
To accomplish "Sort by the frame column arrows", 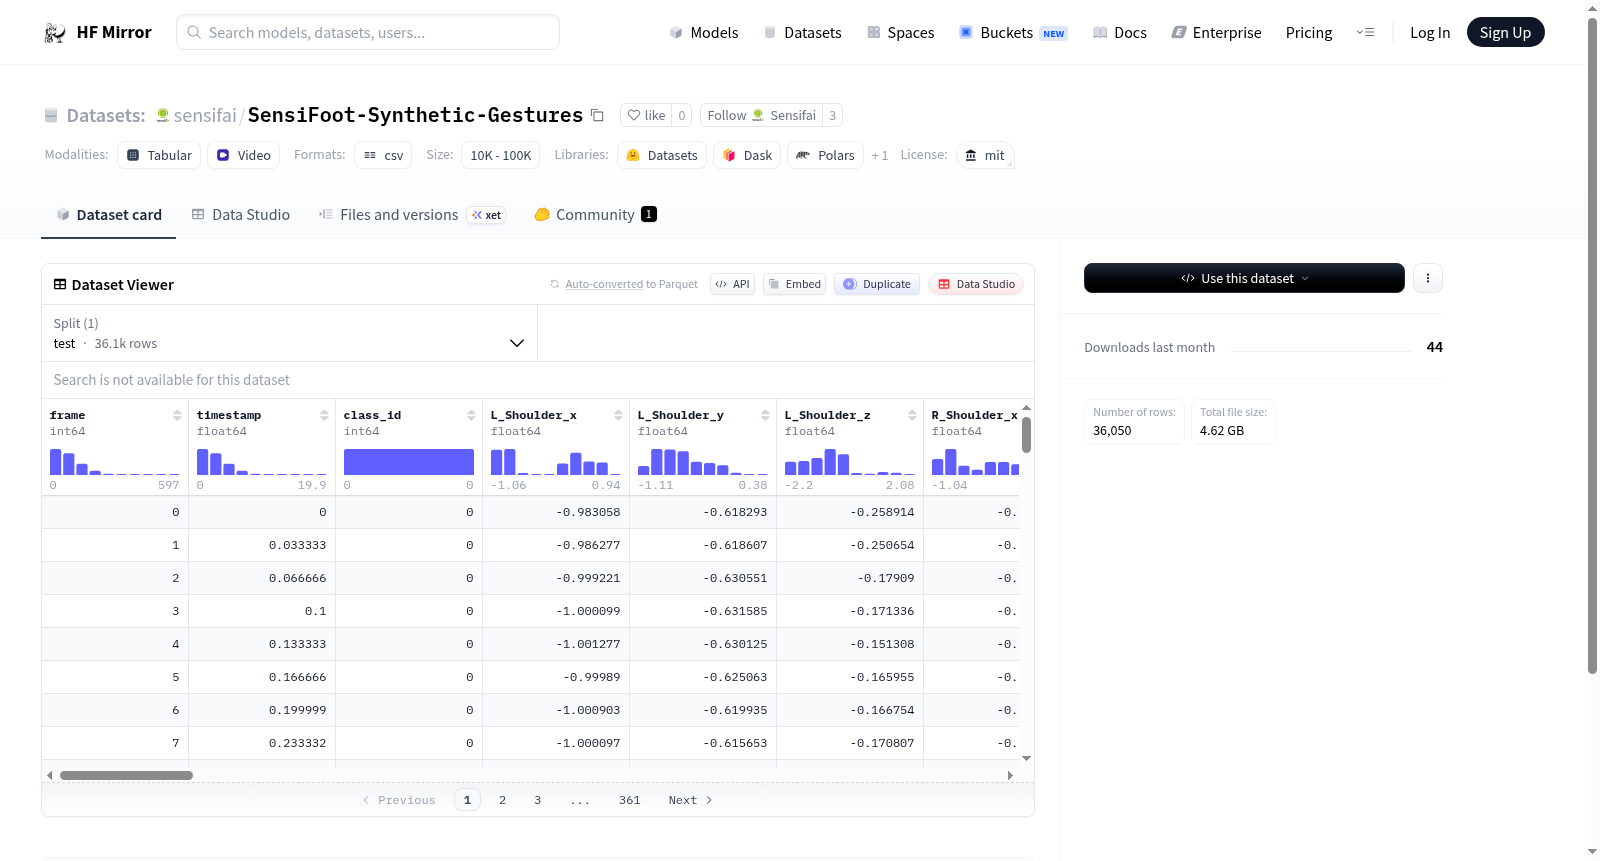I will coord(177,415).
